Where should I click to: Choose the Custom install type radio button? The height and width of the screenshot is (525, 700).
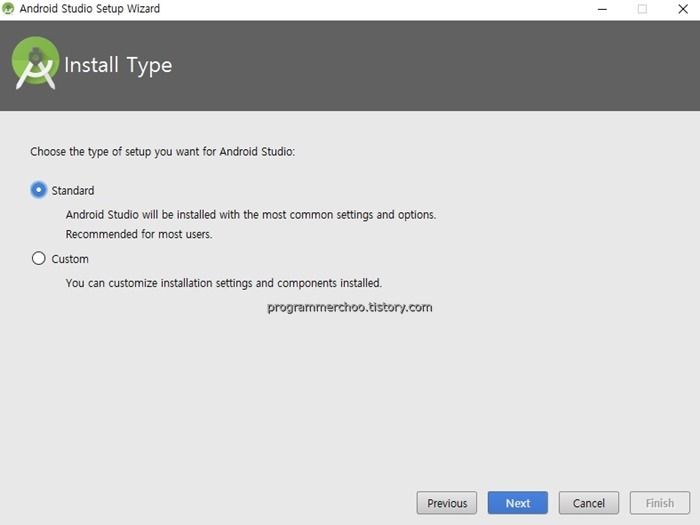[39, 258]
